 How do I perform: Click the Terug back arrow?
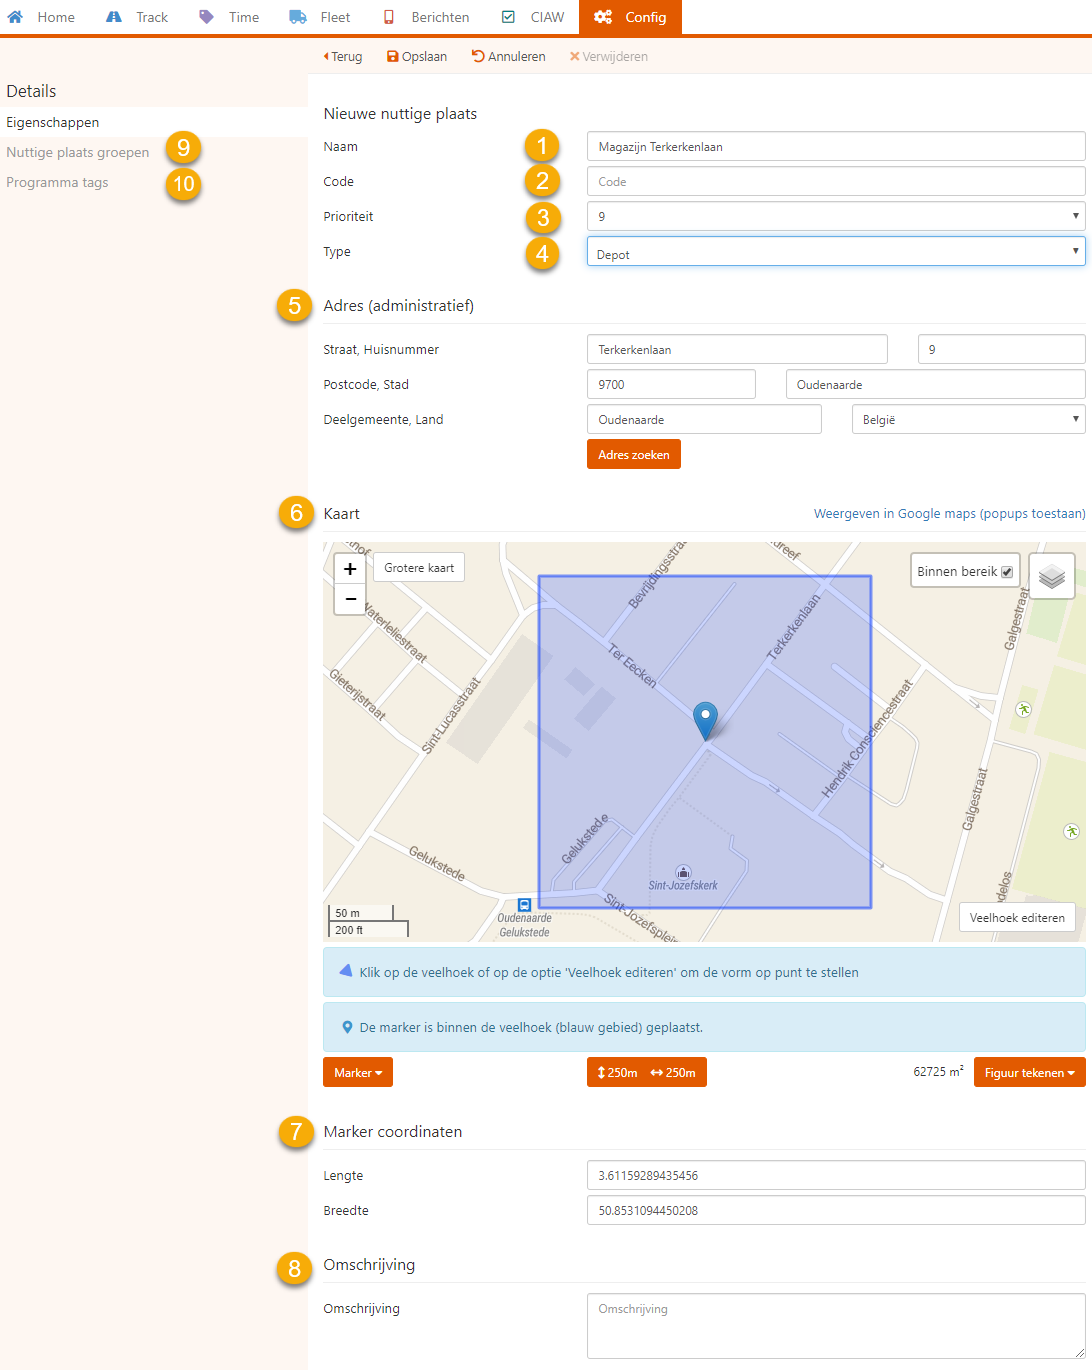click(326, 57)
